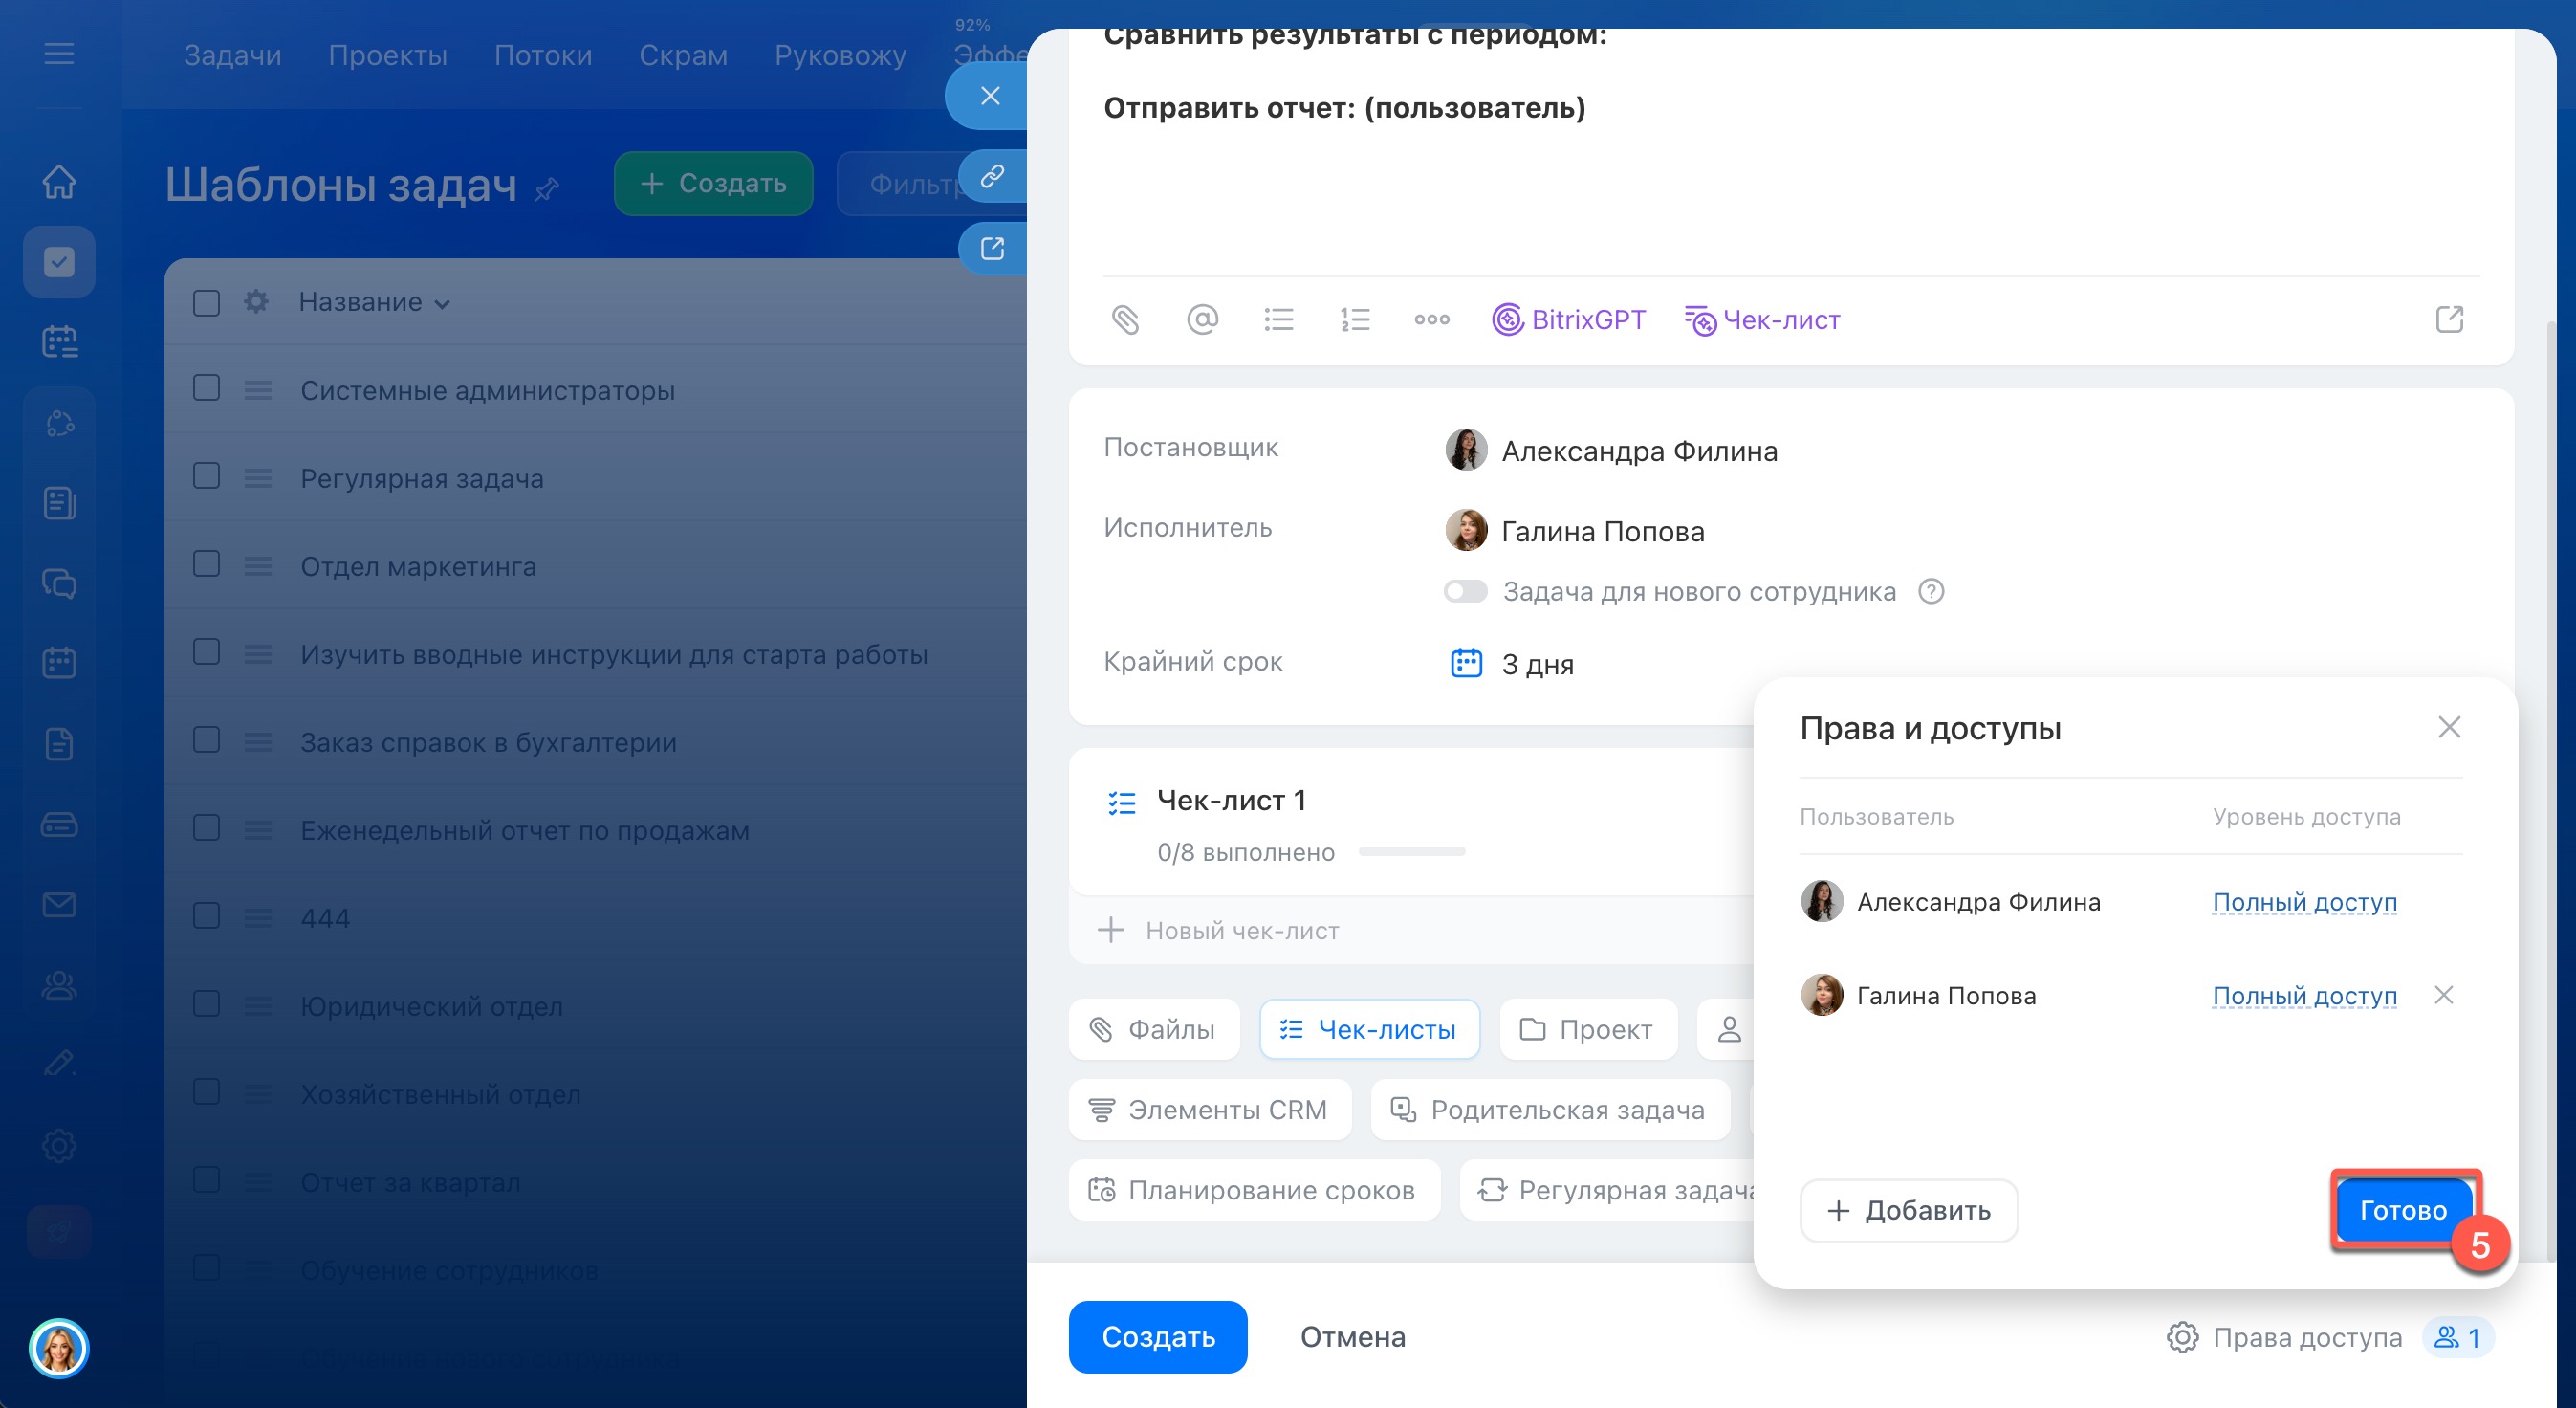Click the mention @ icon in editor

coord(1202,320)
